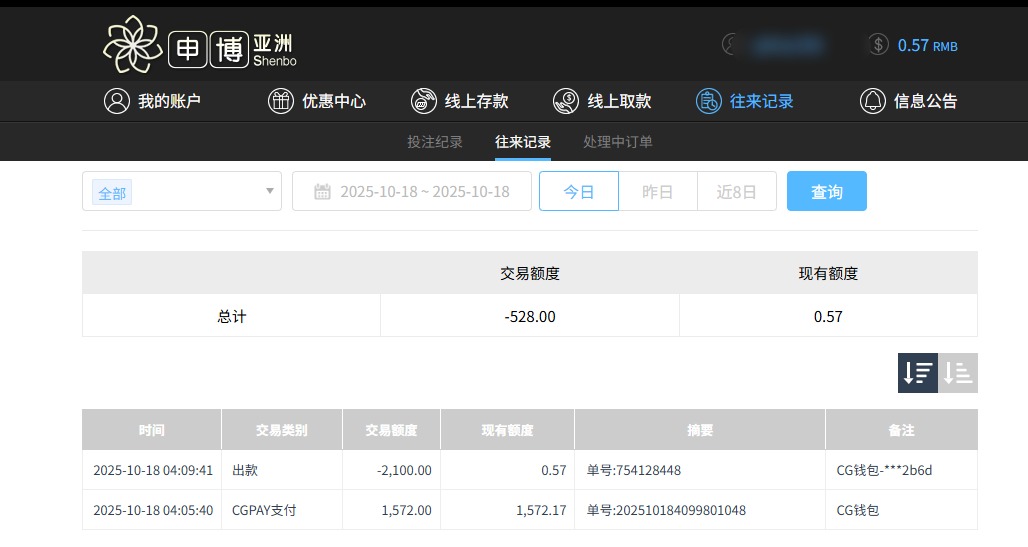Click the 往来记录 document icon
1028x547 pixels.
point(709,101)
